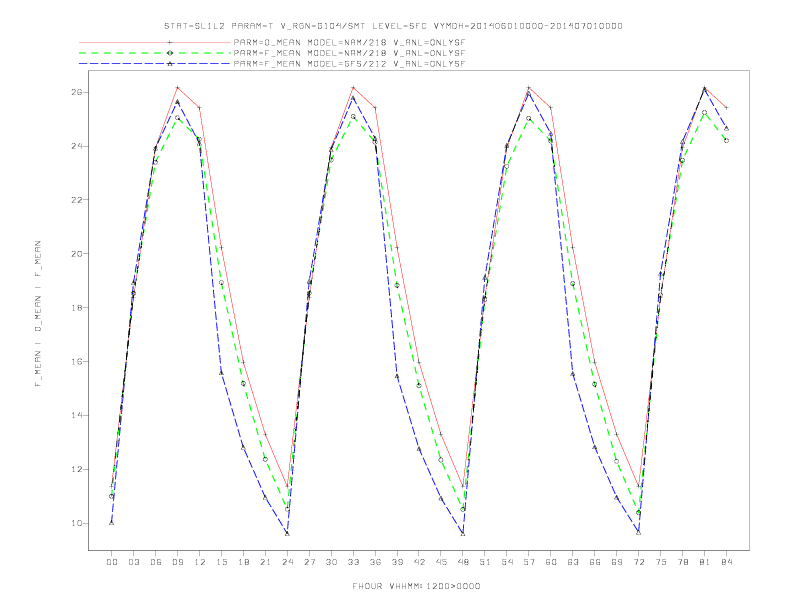Screen dimensions: 792x612
Task: Click the blue triangle data point at hour 63
Action: pyautogui.click(x=573, y=374)
